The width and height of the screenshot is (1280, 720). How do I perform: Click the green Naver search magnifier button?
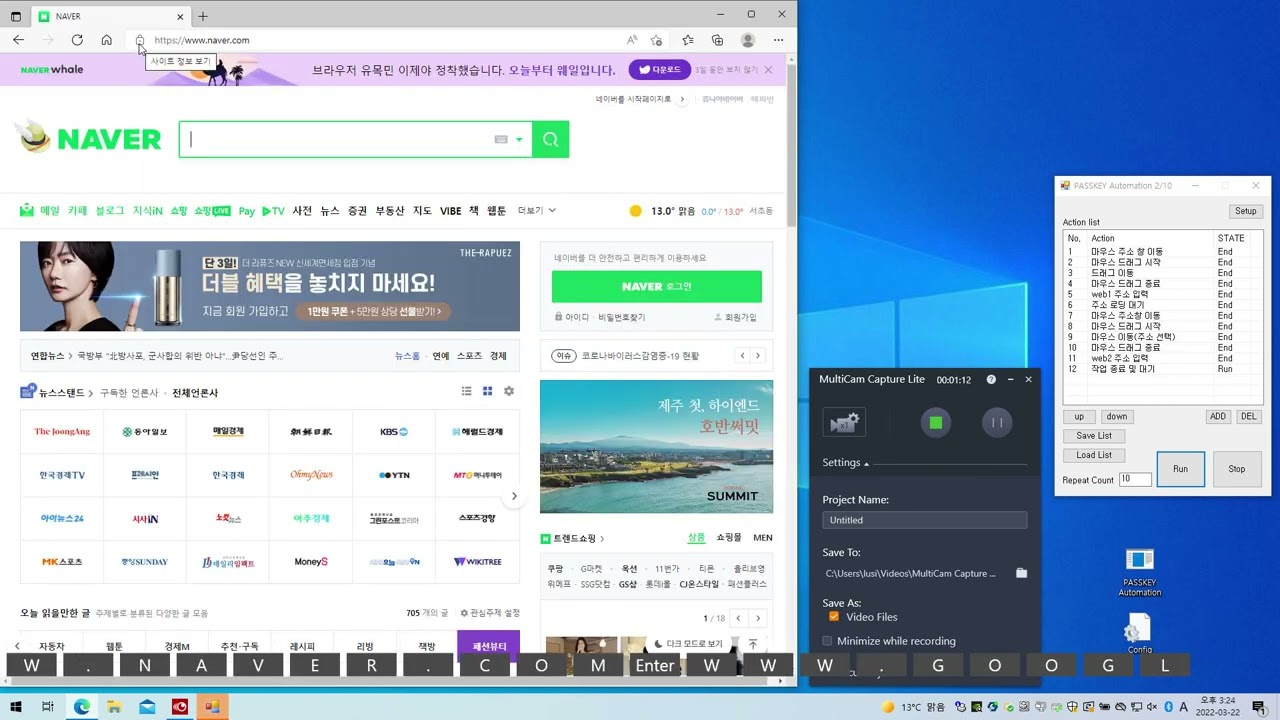[x=550, y=139]
